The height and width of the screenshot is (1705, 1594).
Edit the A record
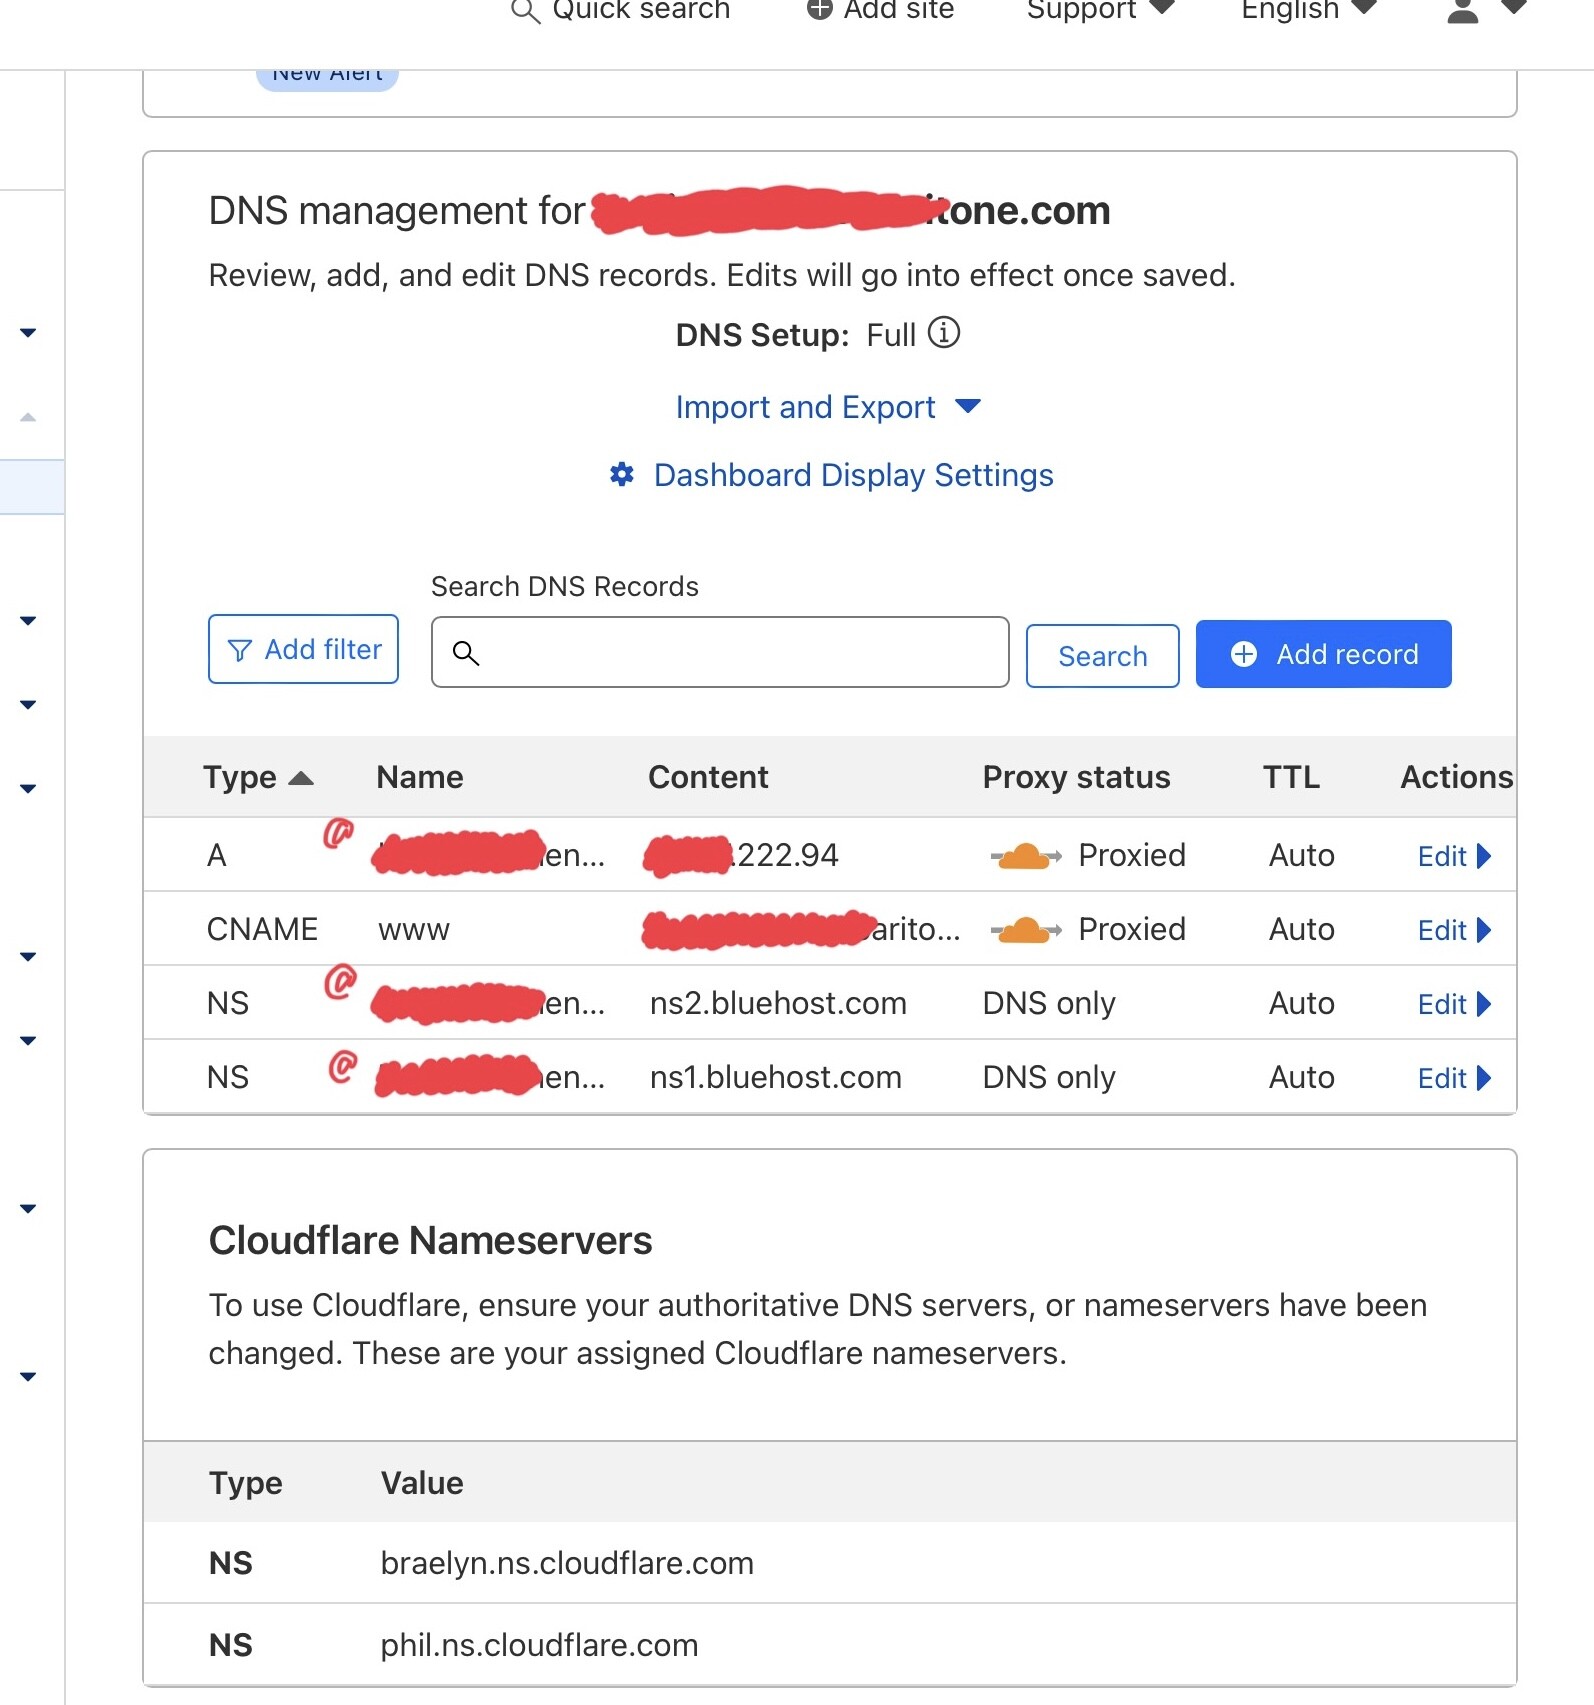click(1454, 856)
